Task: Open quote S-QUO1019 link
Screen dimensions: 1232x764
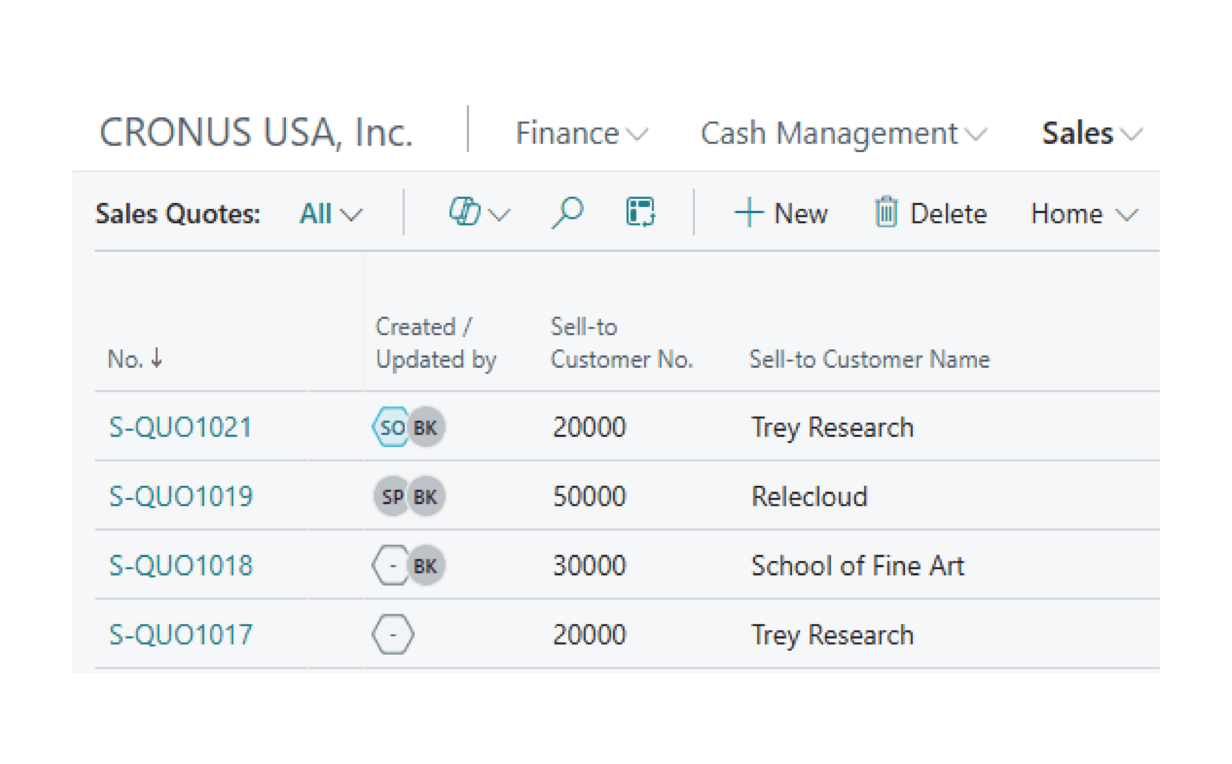Action: tap(180, 497)
